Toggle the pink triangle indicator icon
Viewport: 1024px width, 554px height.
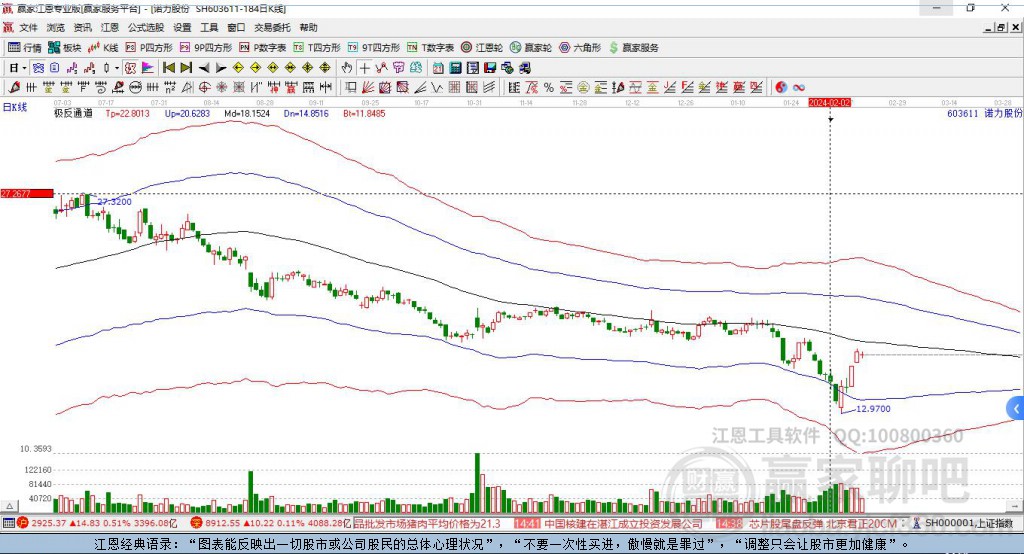(148, 68)
